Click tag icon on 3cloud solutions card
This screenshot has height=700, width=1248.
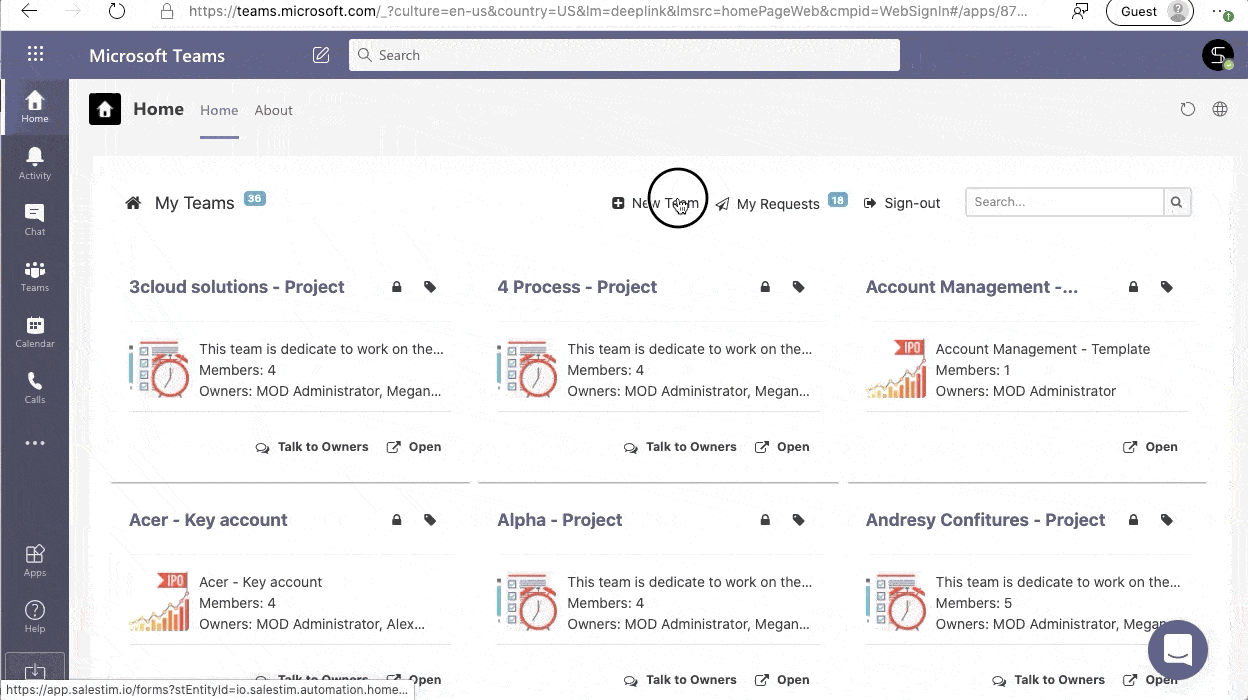430,287
